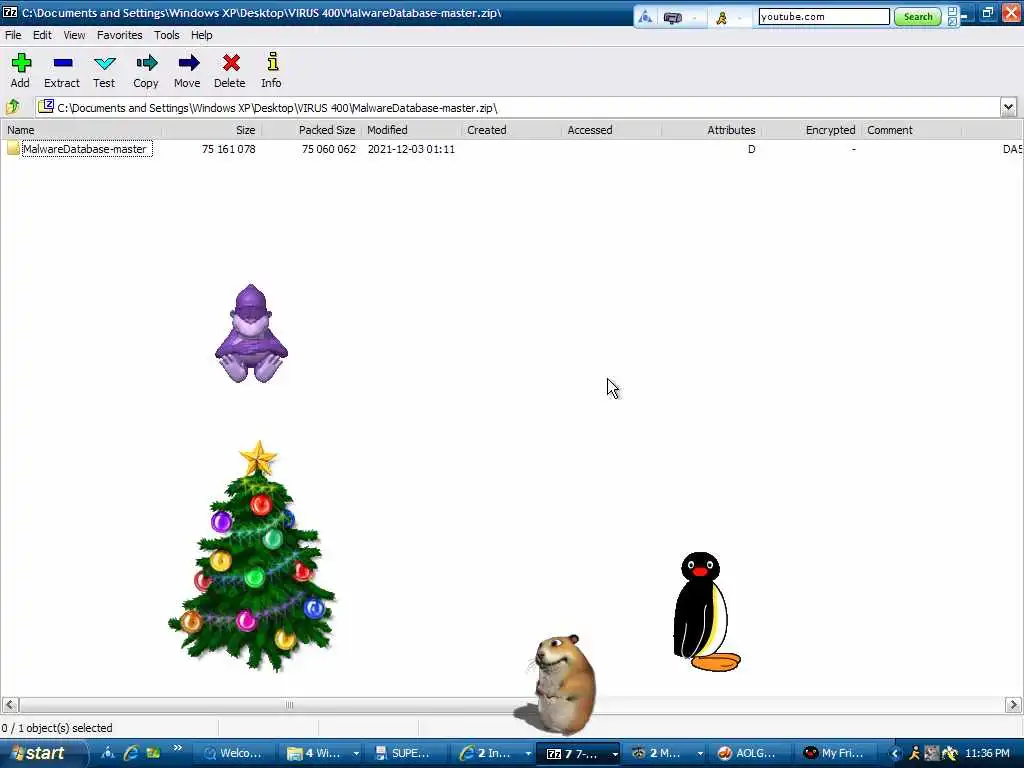Screen dimensions: 1024x768
Task: Click the AOL quick launch icon
Action: 108,753
